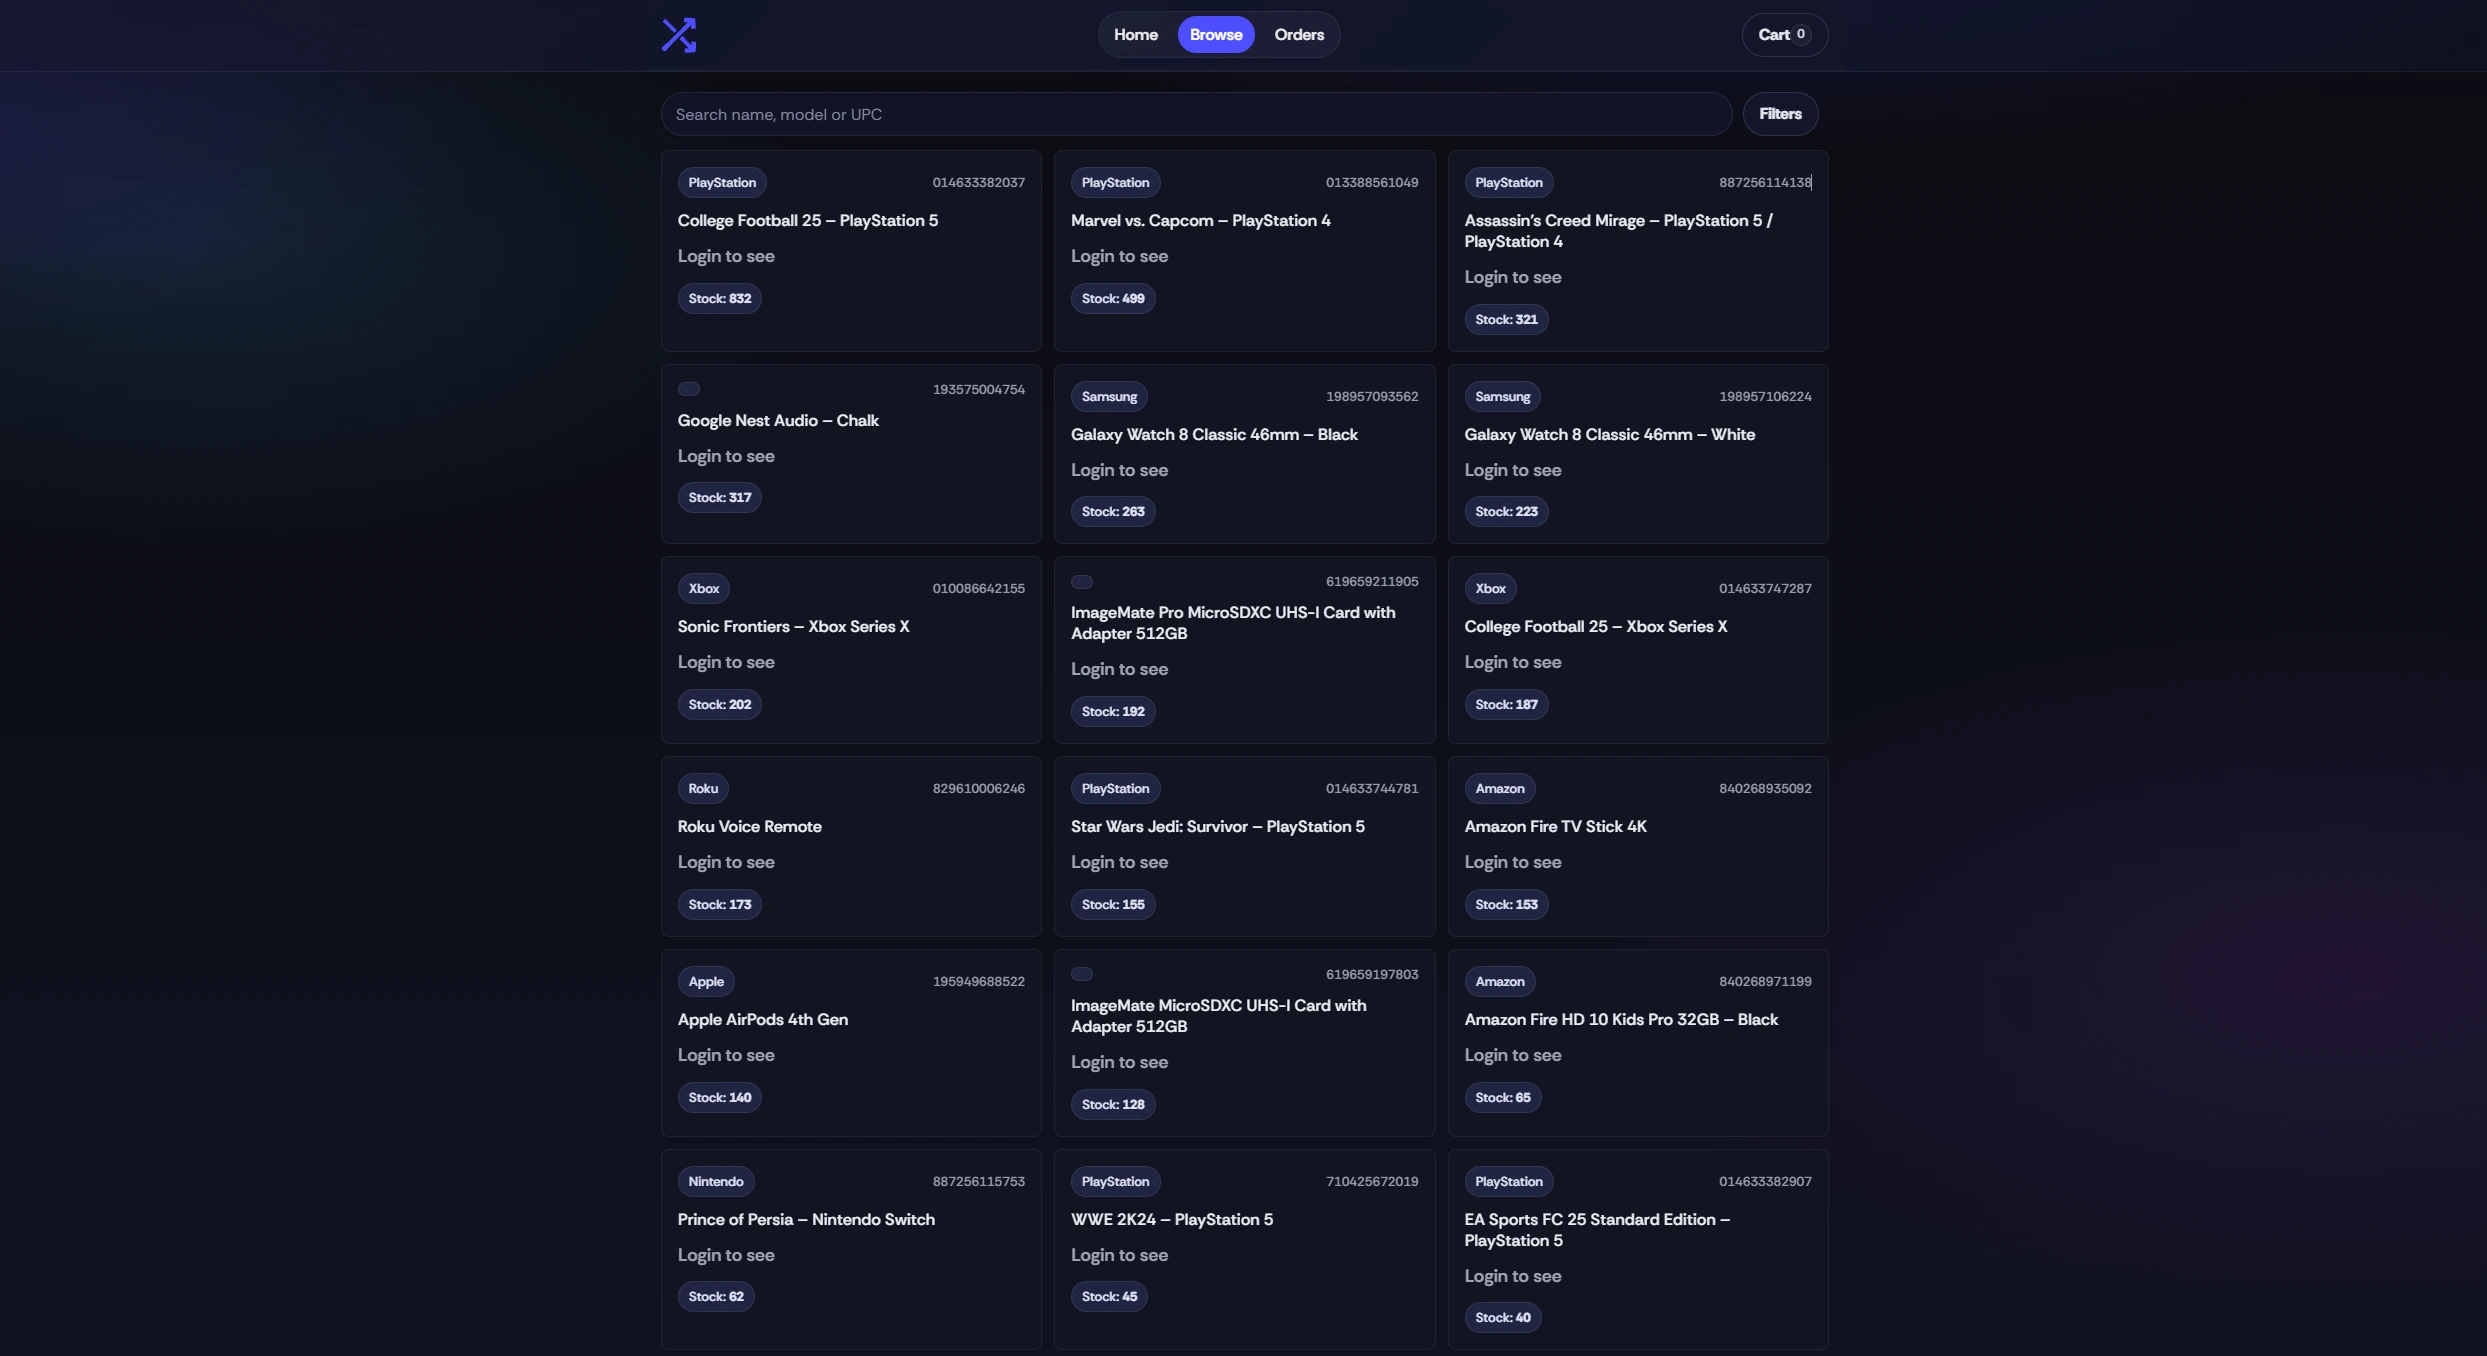The width and height of the screenshot is (2487, 1356).
Task: Click the Samsung tag on Galaxy Watch Black
Action: pos(1108,397)
